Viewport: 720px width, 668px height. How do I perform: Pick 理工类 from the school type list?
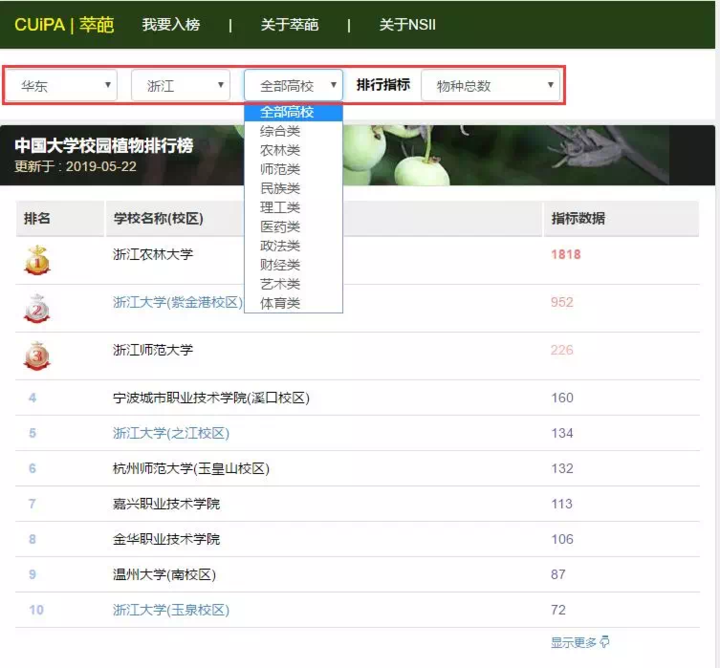click(x=280, y=207)
